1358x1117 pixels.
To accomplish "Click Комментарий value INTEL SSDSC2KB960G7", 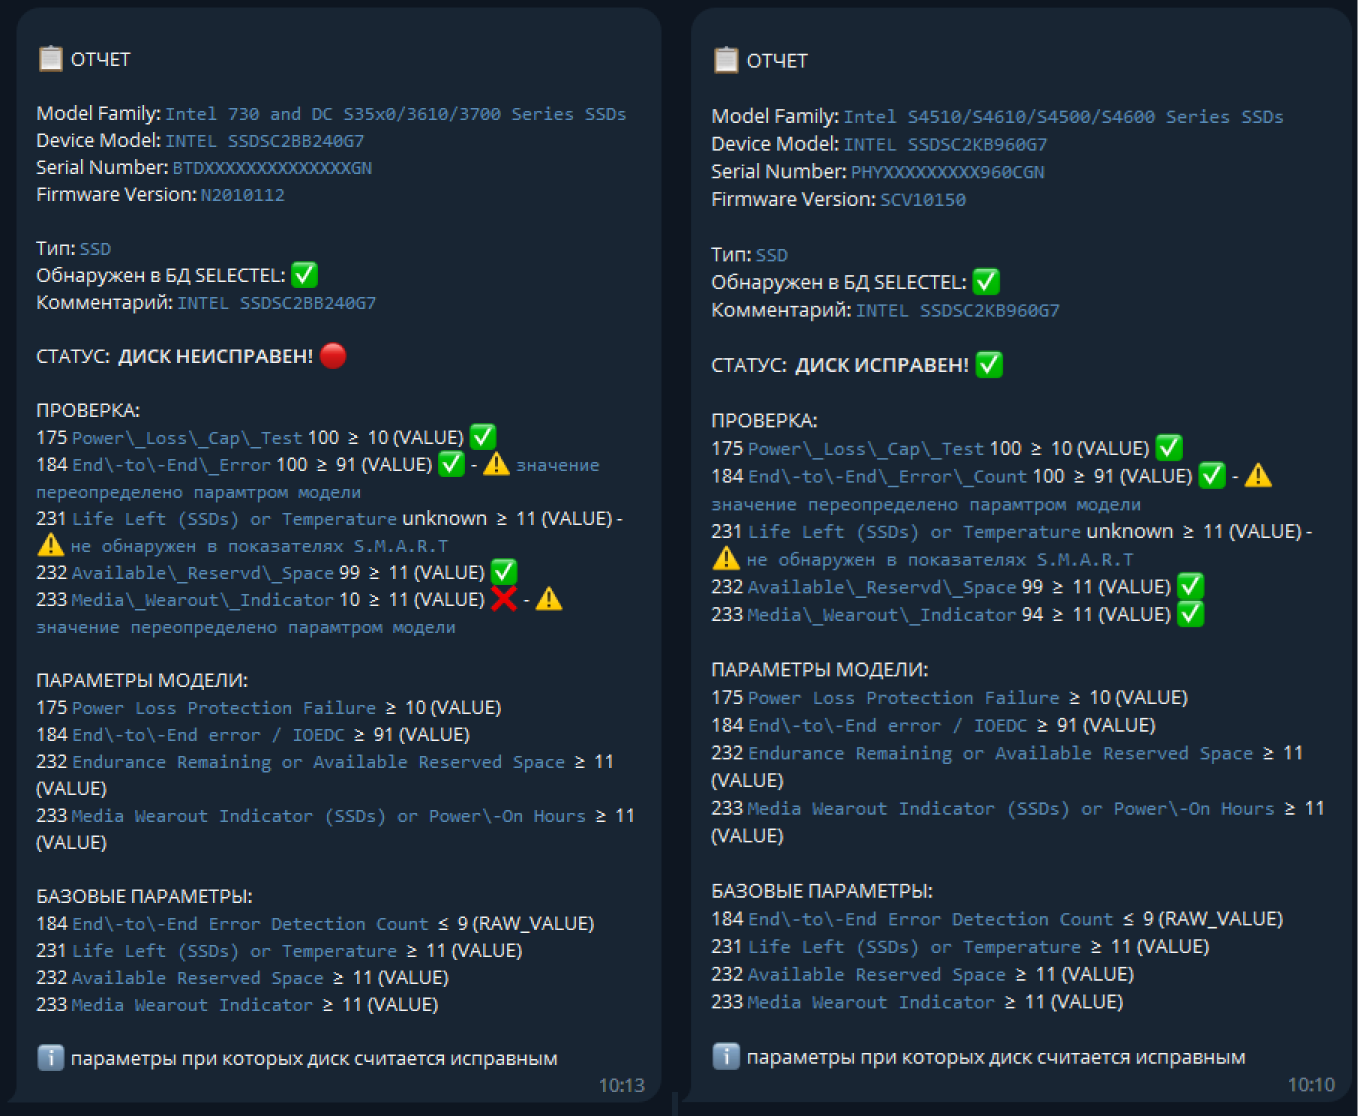I will [958, 310].
